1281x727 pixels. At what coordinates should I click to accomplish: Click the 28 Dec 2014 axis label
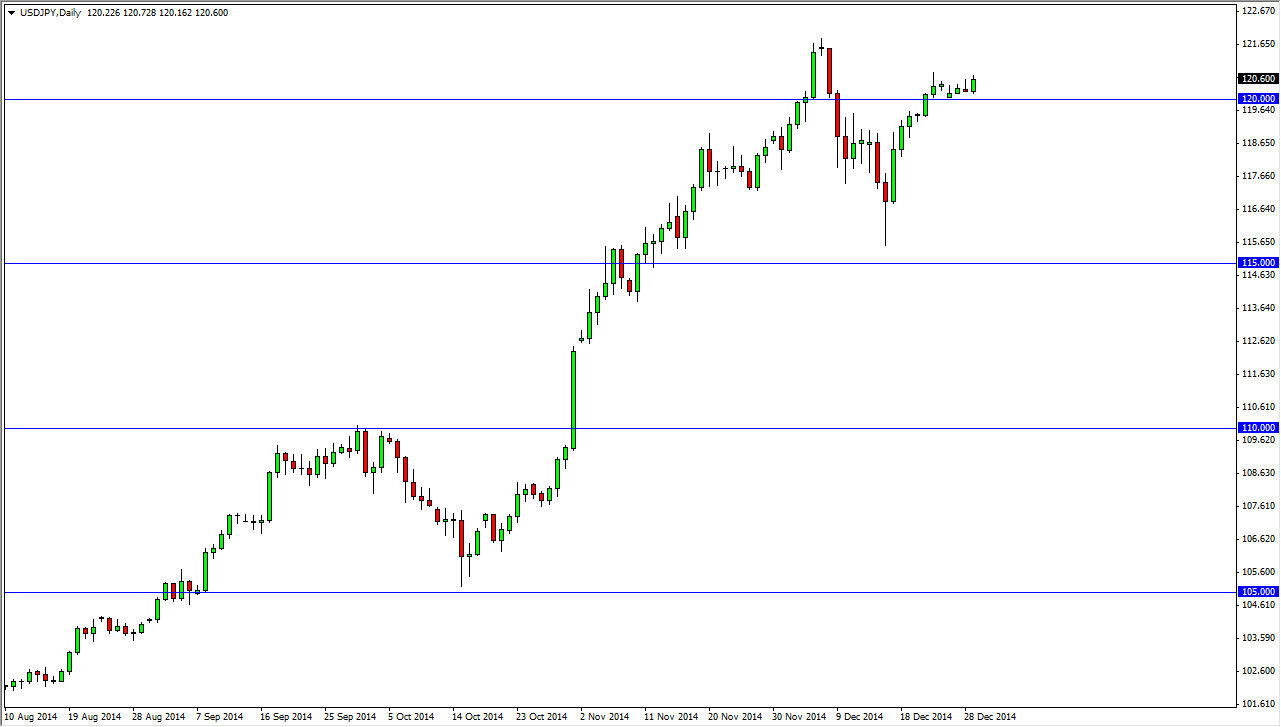click(x=991, y=717)
